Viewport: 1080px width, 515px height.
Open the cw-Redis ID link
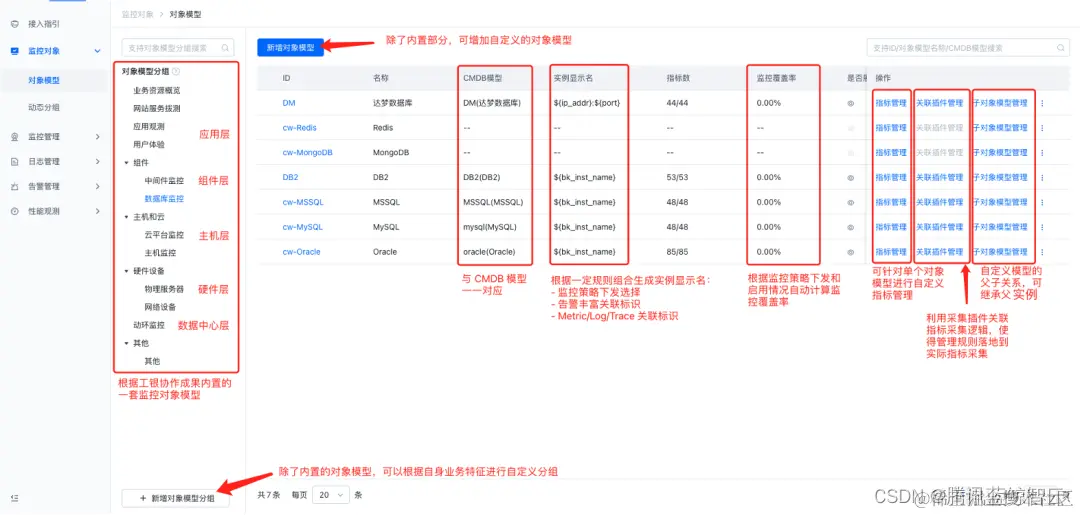click(x=300, y=128)
